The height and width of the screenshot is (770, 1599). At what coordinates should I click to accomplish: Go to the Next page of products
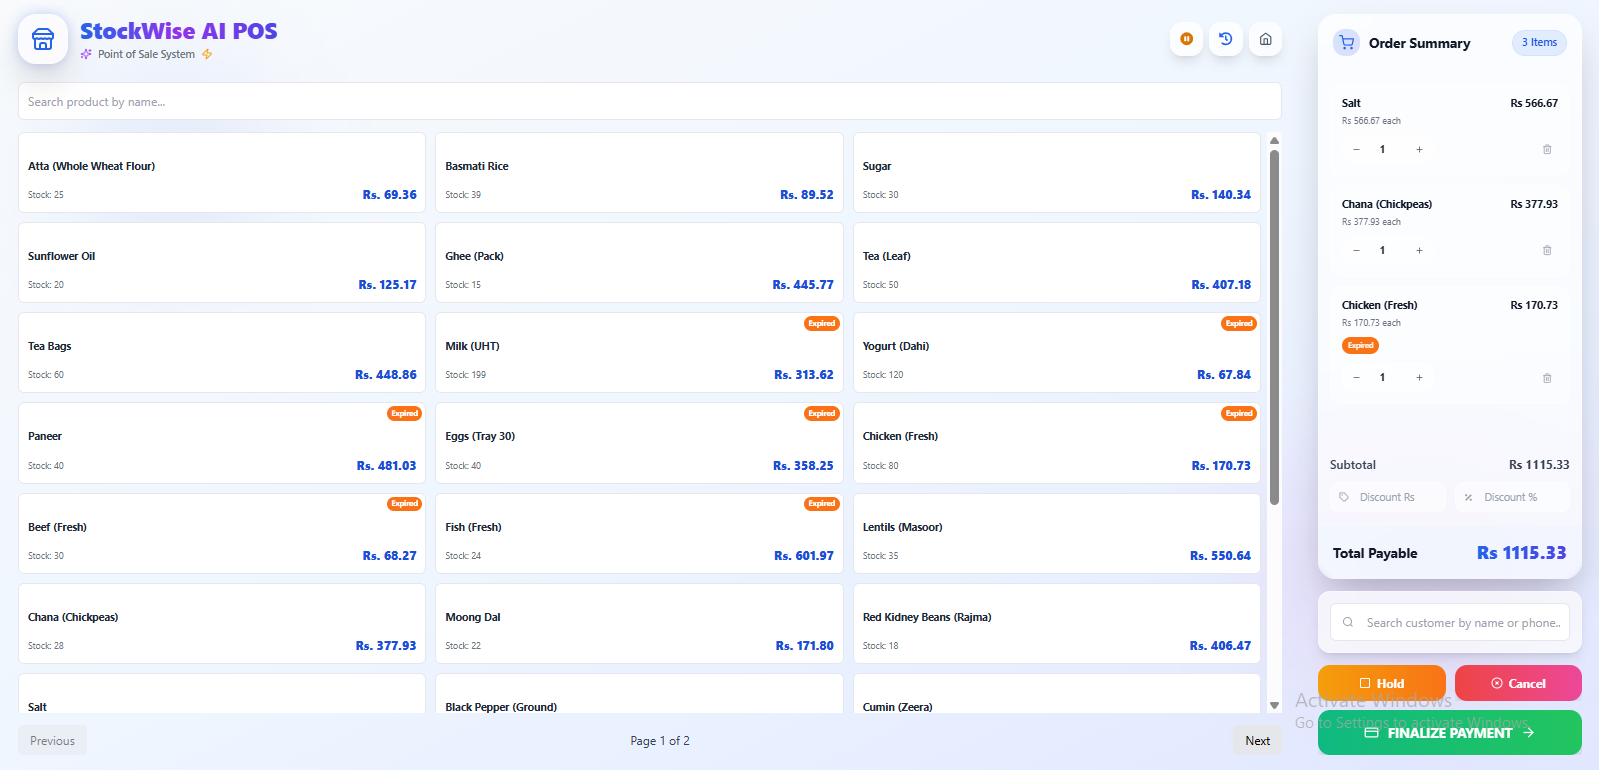point(1257,741)
